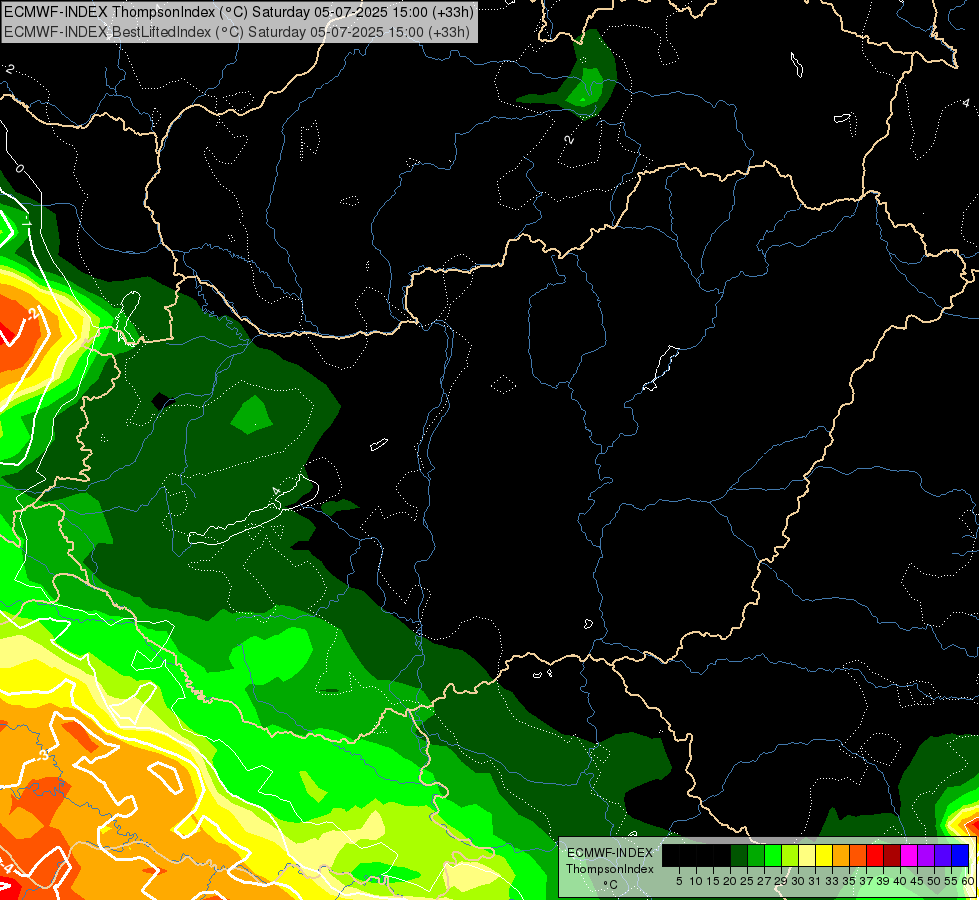Viewport: 979px width, 900px height.
Task: Click legend tick value 55
Action: (x=951, y=881)
